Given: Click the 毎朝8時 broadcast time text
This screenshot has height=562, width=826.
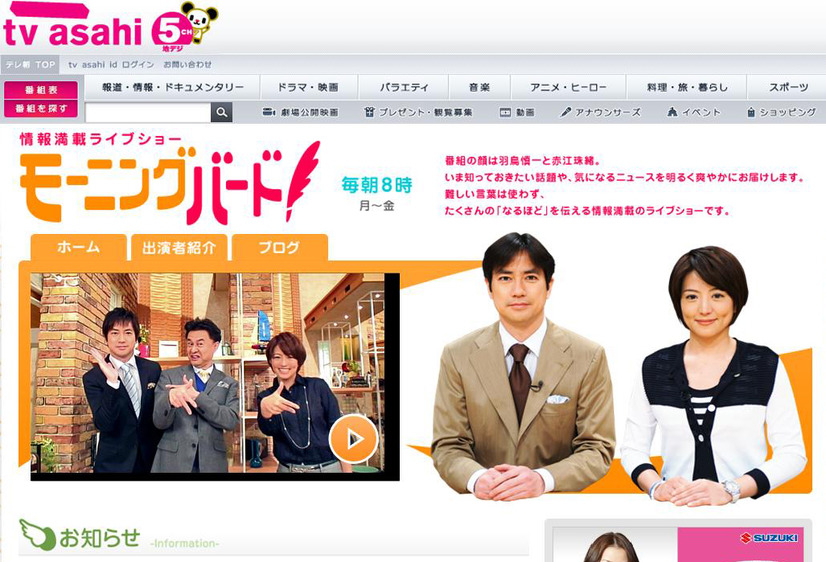Looking at the screenshot, I should pos(377,185).
